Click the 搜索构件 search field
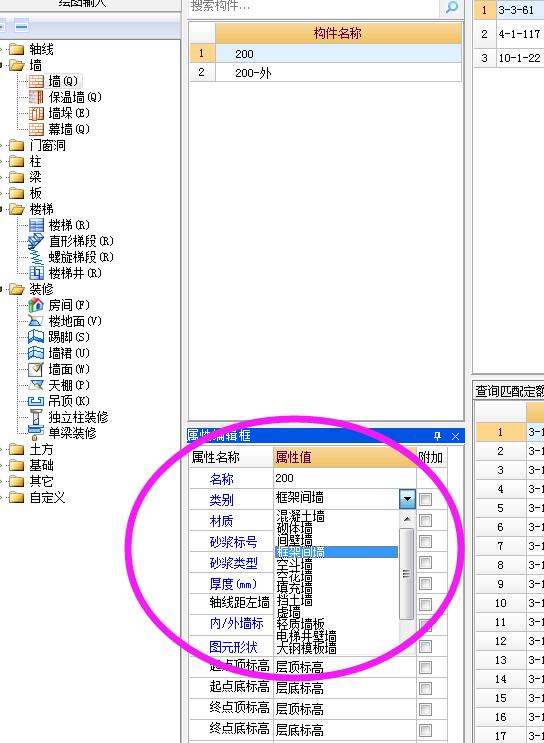 pyautogui.click(x=316, y=7)
